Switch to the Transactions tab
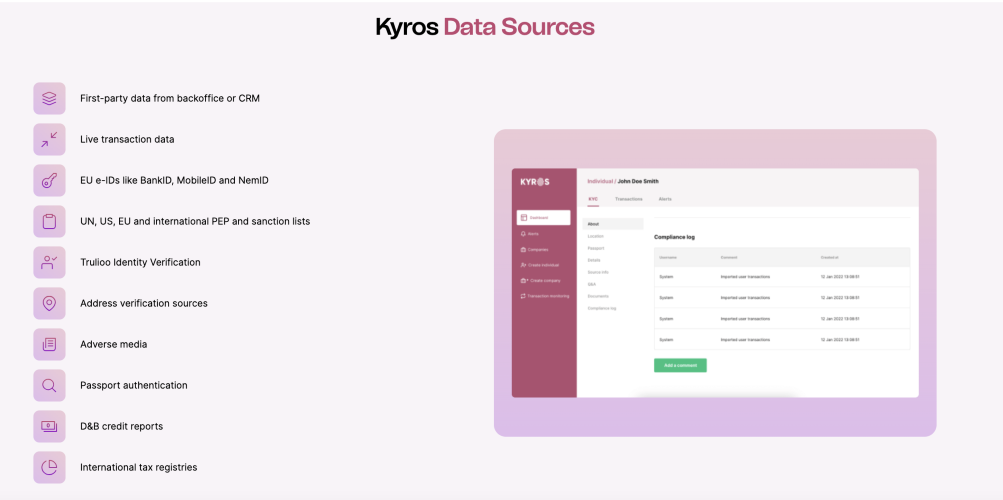Image resolution: width=1003 pixels, height=500 pixels. pos(629,199)
